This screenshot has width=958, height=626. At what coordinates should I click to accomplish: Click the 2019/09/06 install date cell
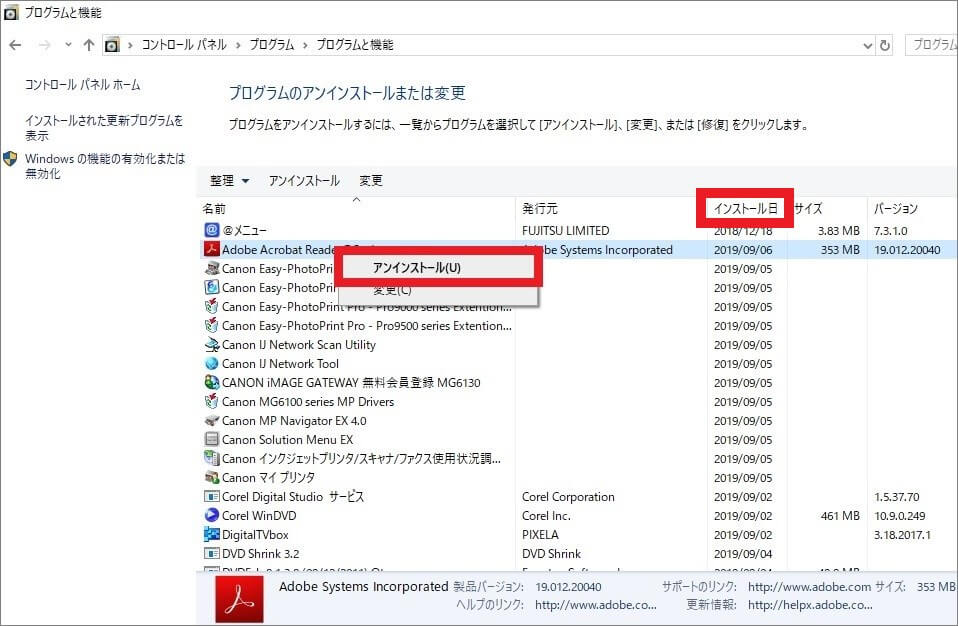tap(743, 250)
